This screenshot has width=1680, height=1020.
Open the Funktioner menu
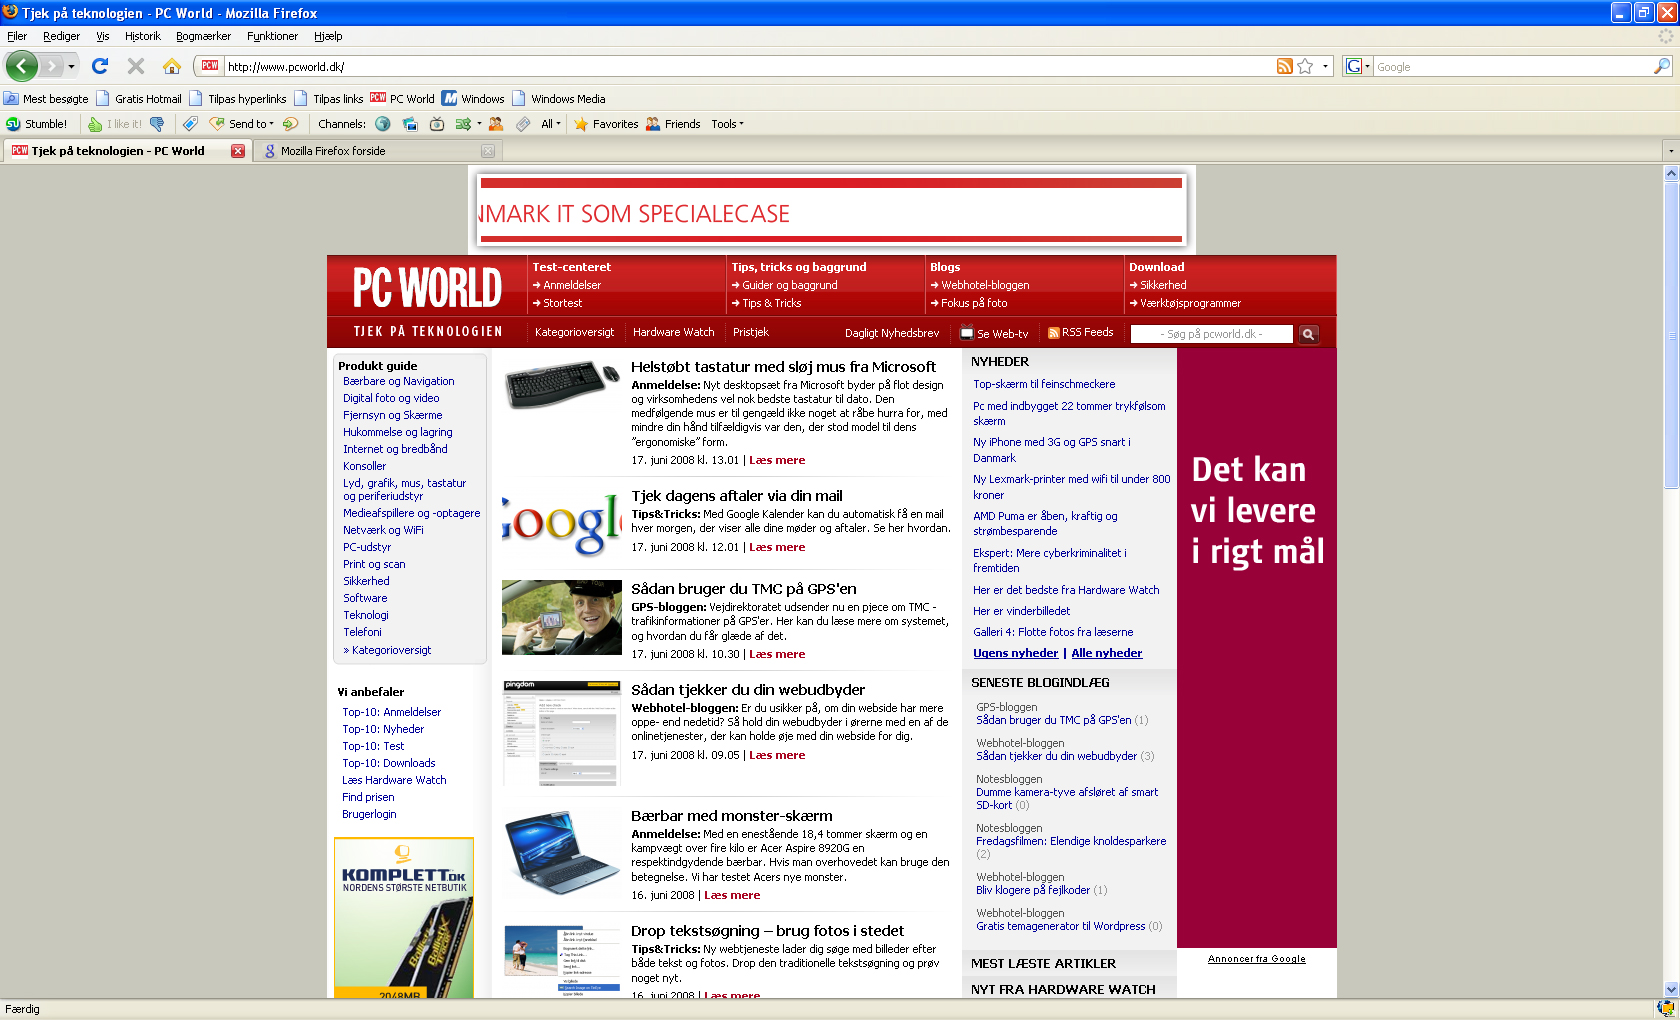[272, 36]
